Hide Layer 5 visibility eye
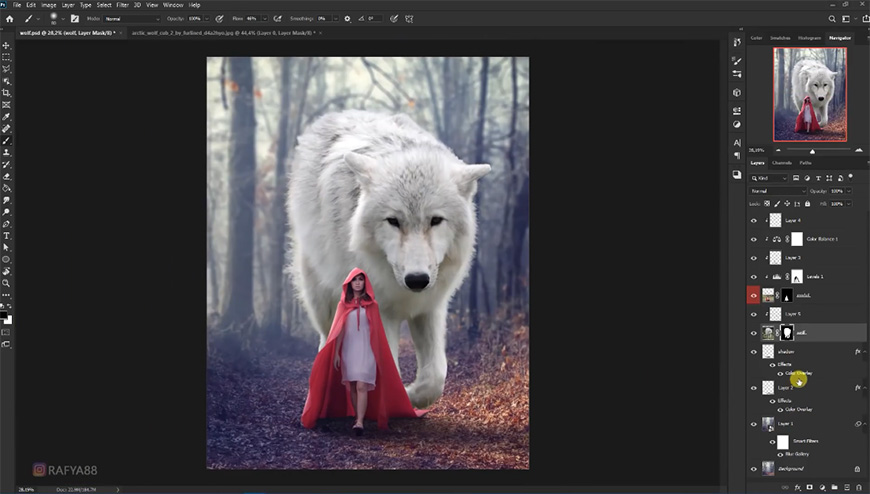870x494 pixels. tap(753, 314)
